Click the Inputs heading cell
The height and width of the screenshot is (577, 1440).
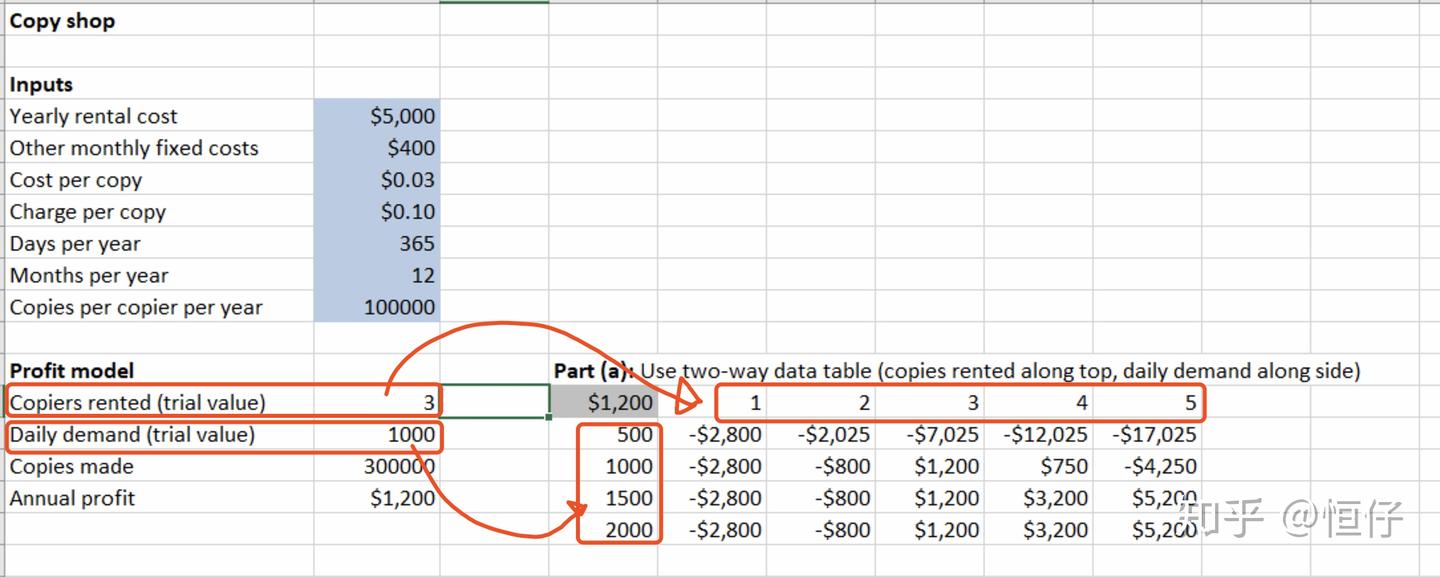[43, 84]
